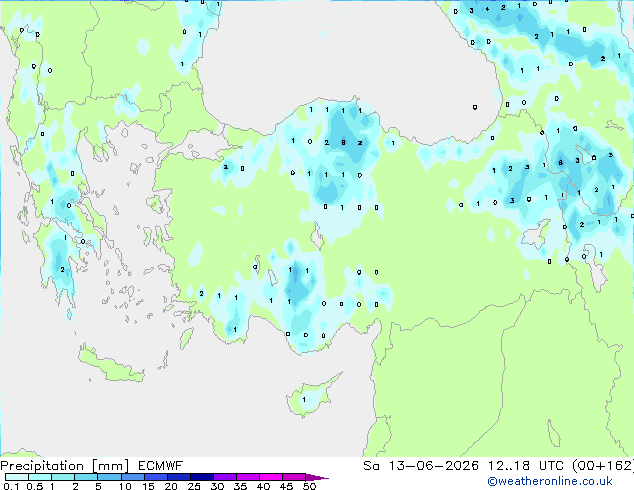Click the "5" legend scale label
634x490 pixels.
click(x=98, y=486)
